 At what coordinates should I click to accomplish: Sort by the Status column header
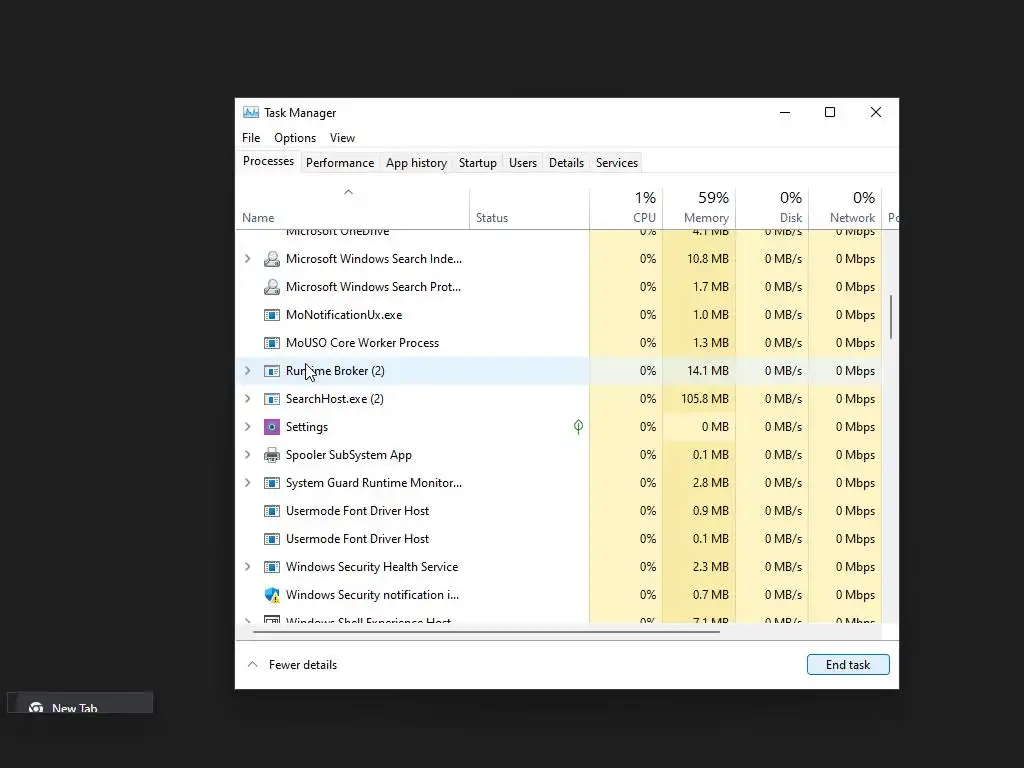pyautogui.click(x=529, y=208)
